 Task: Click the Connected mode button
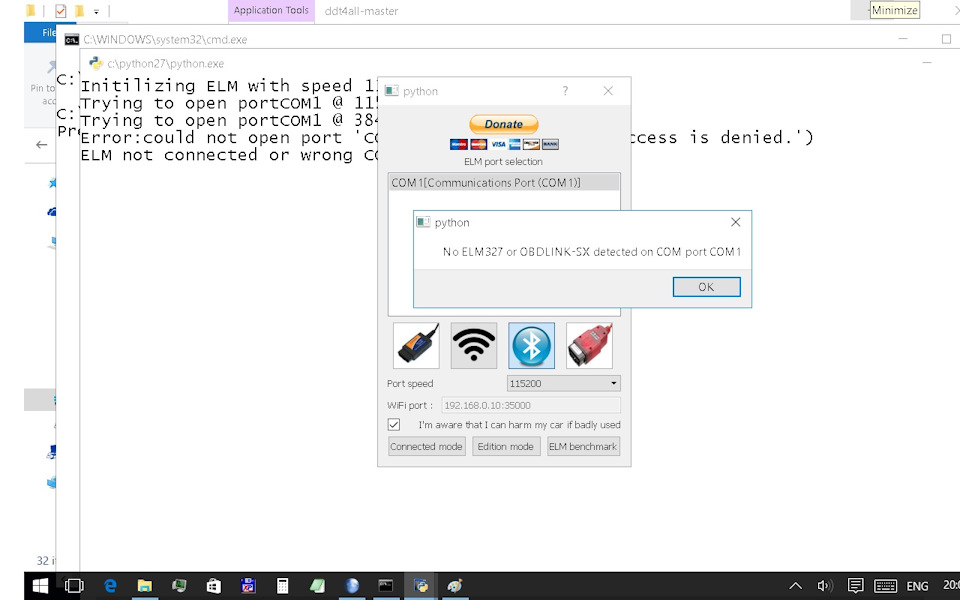[427, 446]
